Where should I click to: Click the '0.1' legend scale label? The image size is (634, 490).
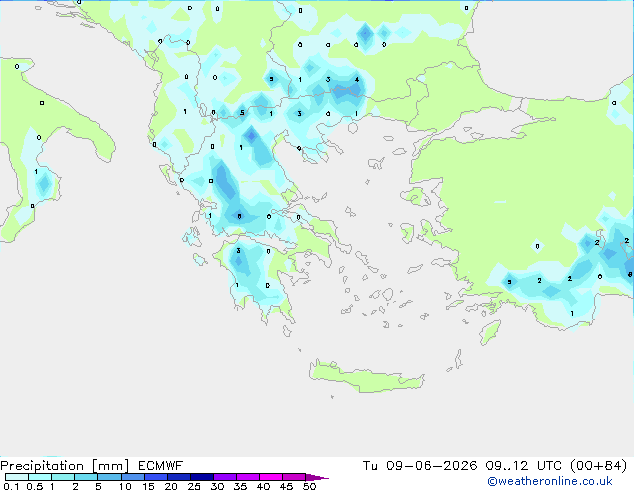[x=11, y=486]
